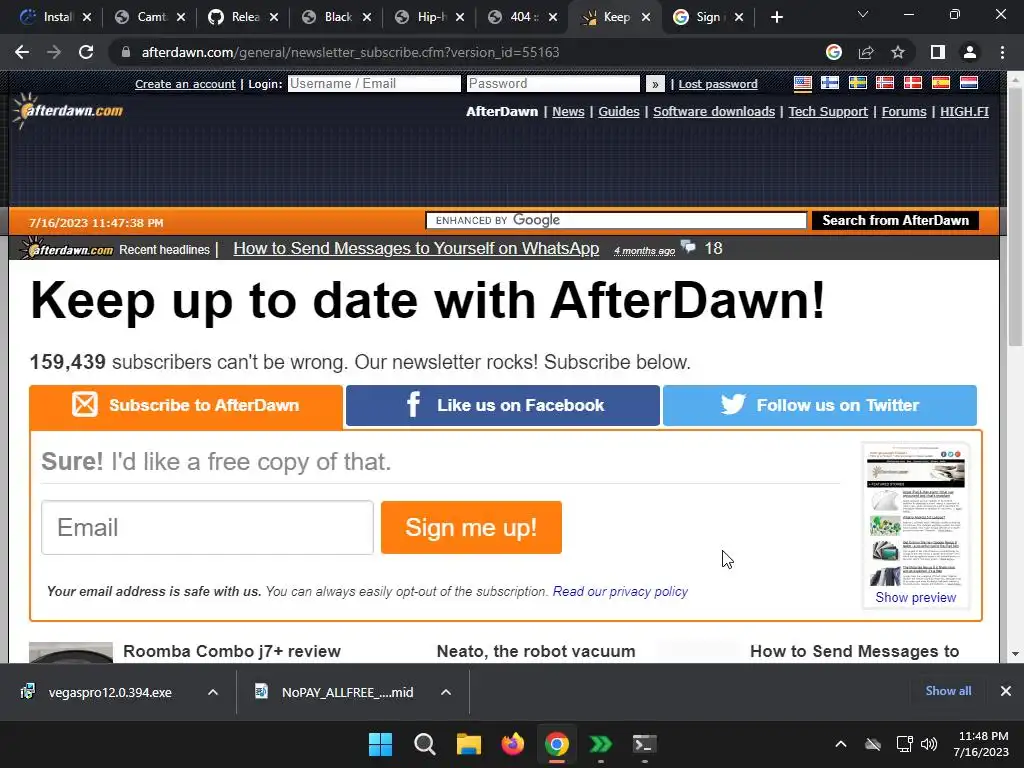Open a new browser tab
Image resolution: width=1024 pixels, height=768 pixels.
[x=776, y=17]
